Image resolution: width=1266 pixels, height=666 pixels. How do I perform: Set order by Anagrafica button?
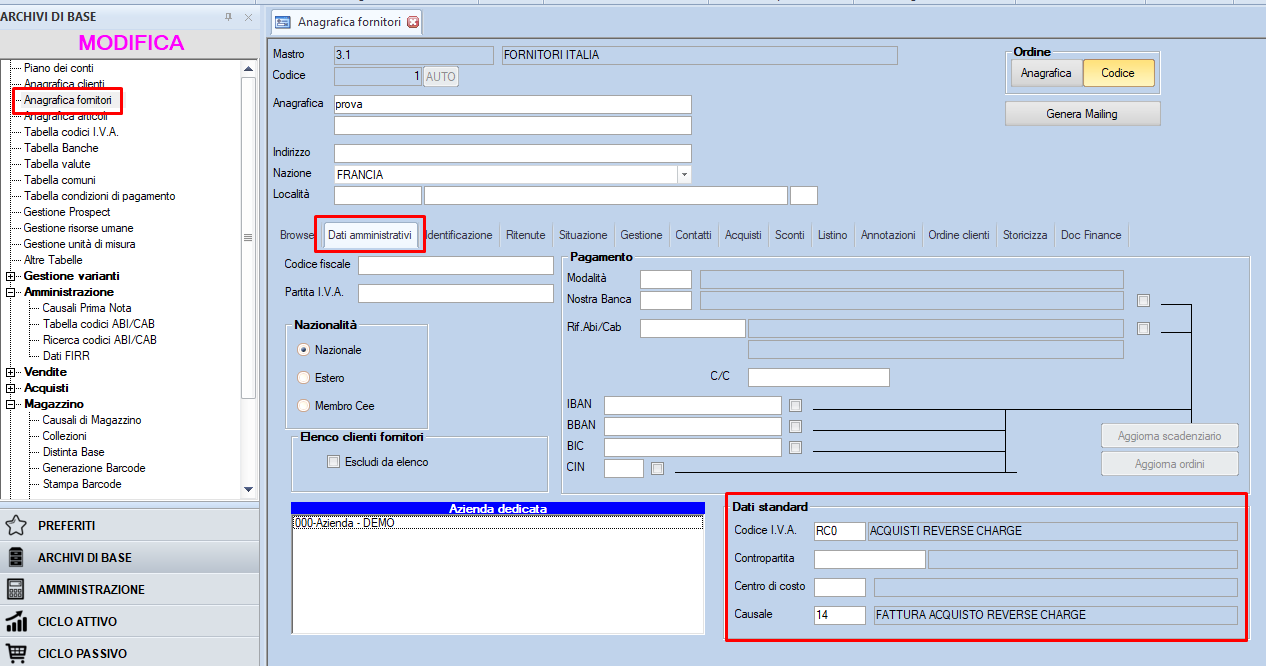[1046, 73]
